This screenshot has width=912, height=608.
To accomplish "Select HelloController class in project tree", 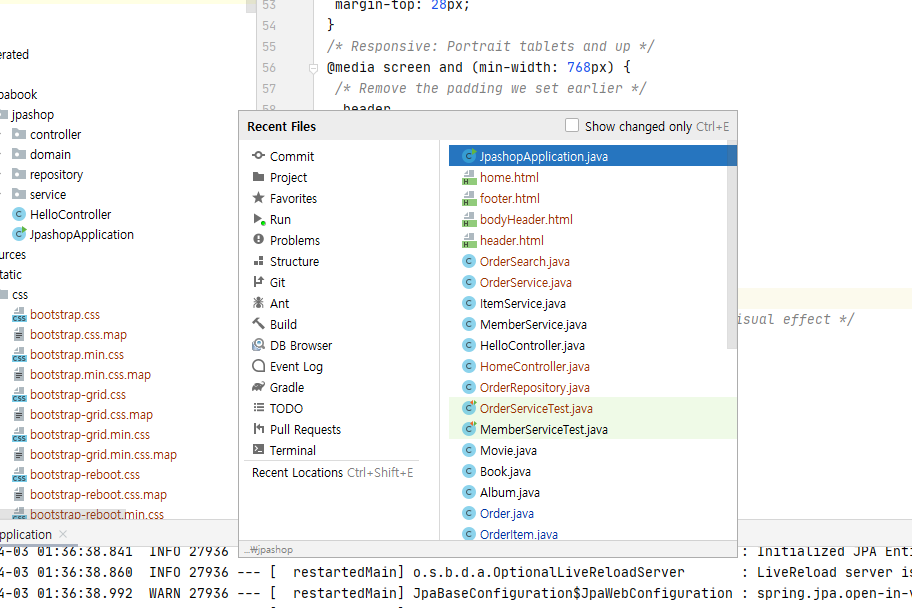I will click(62, 214).
